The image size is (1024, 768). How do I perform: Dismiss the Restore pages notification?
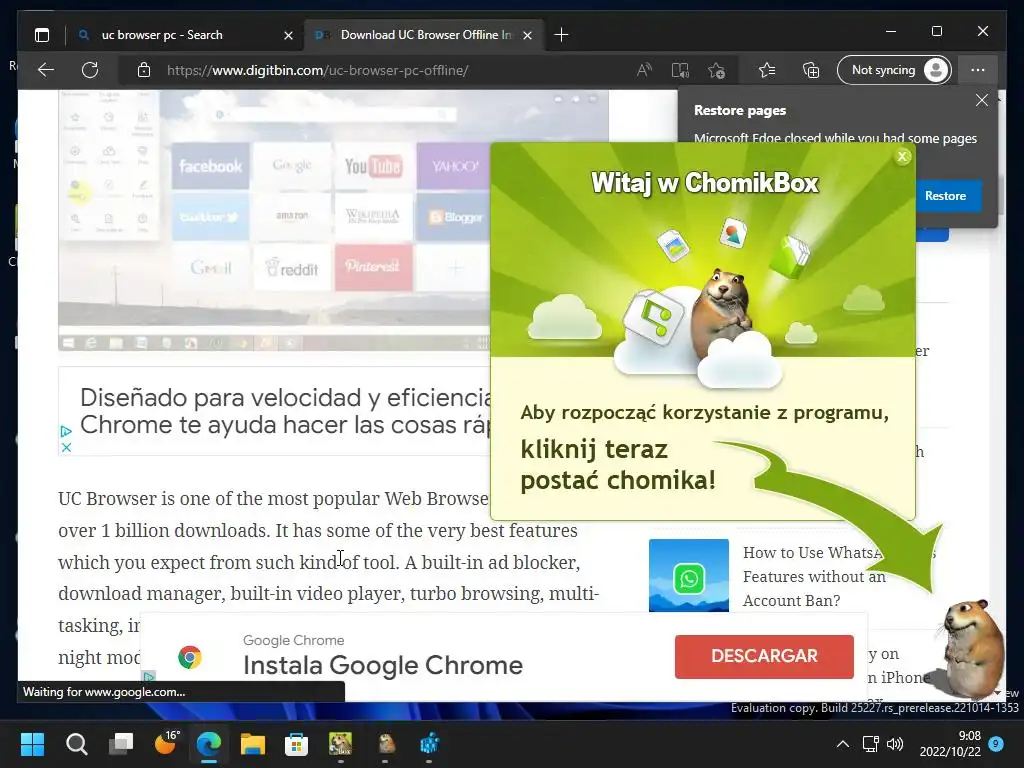coord(981,100)
